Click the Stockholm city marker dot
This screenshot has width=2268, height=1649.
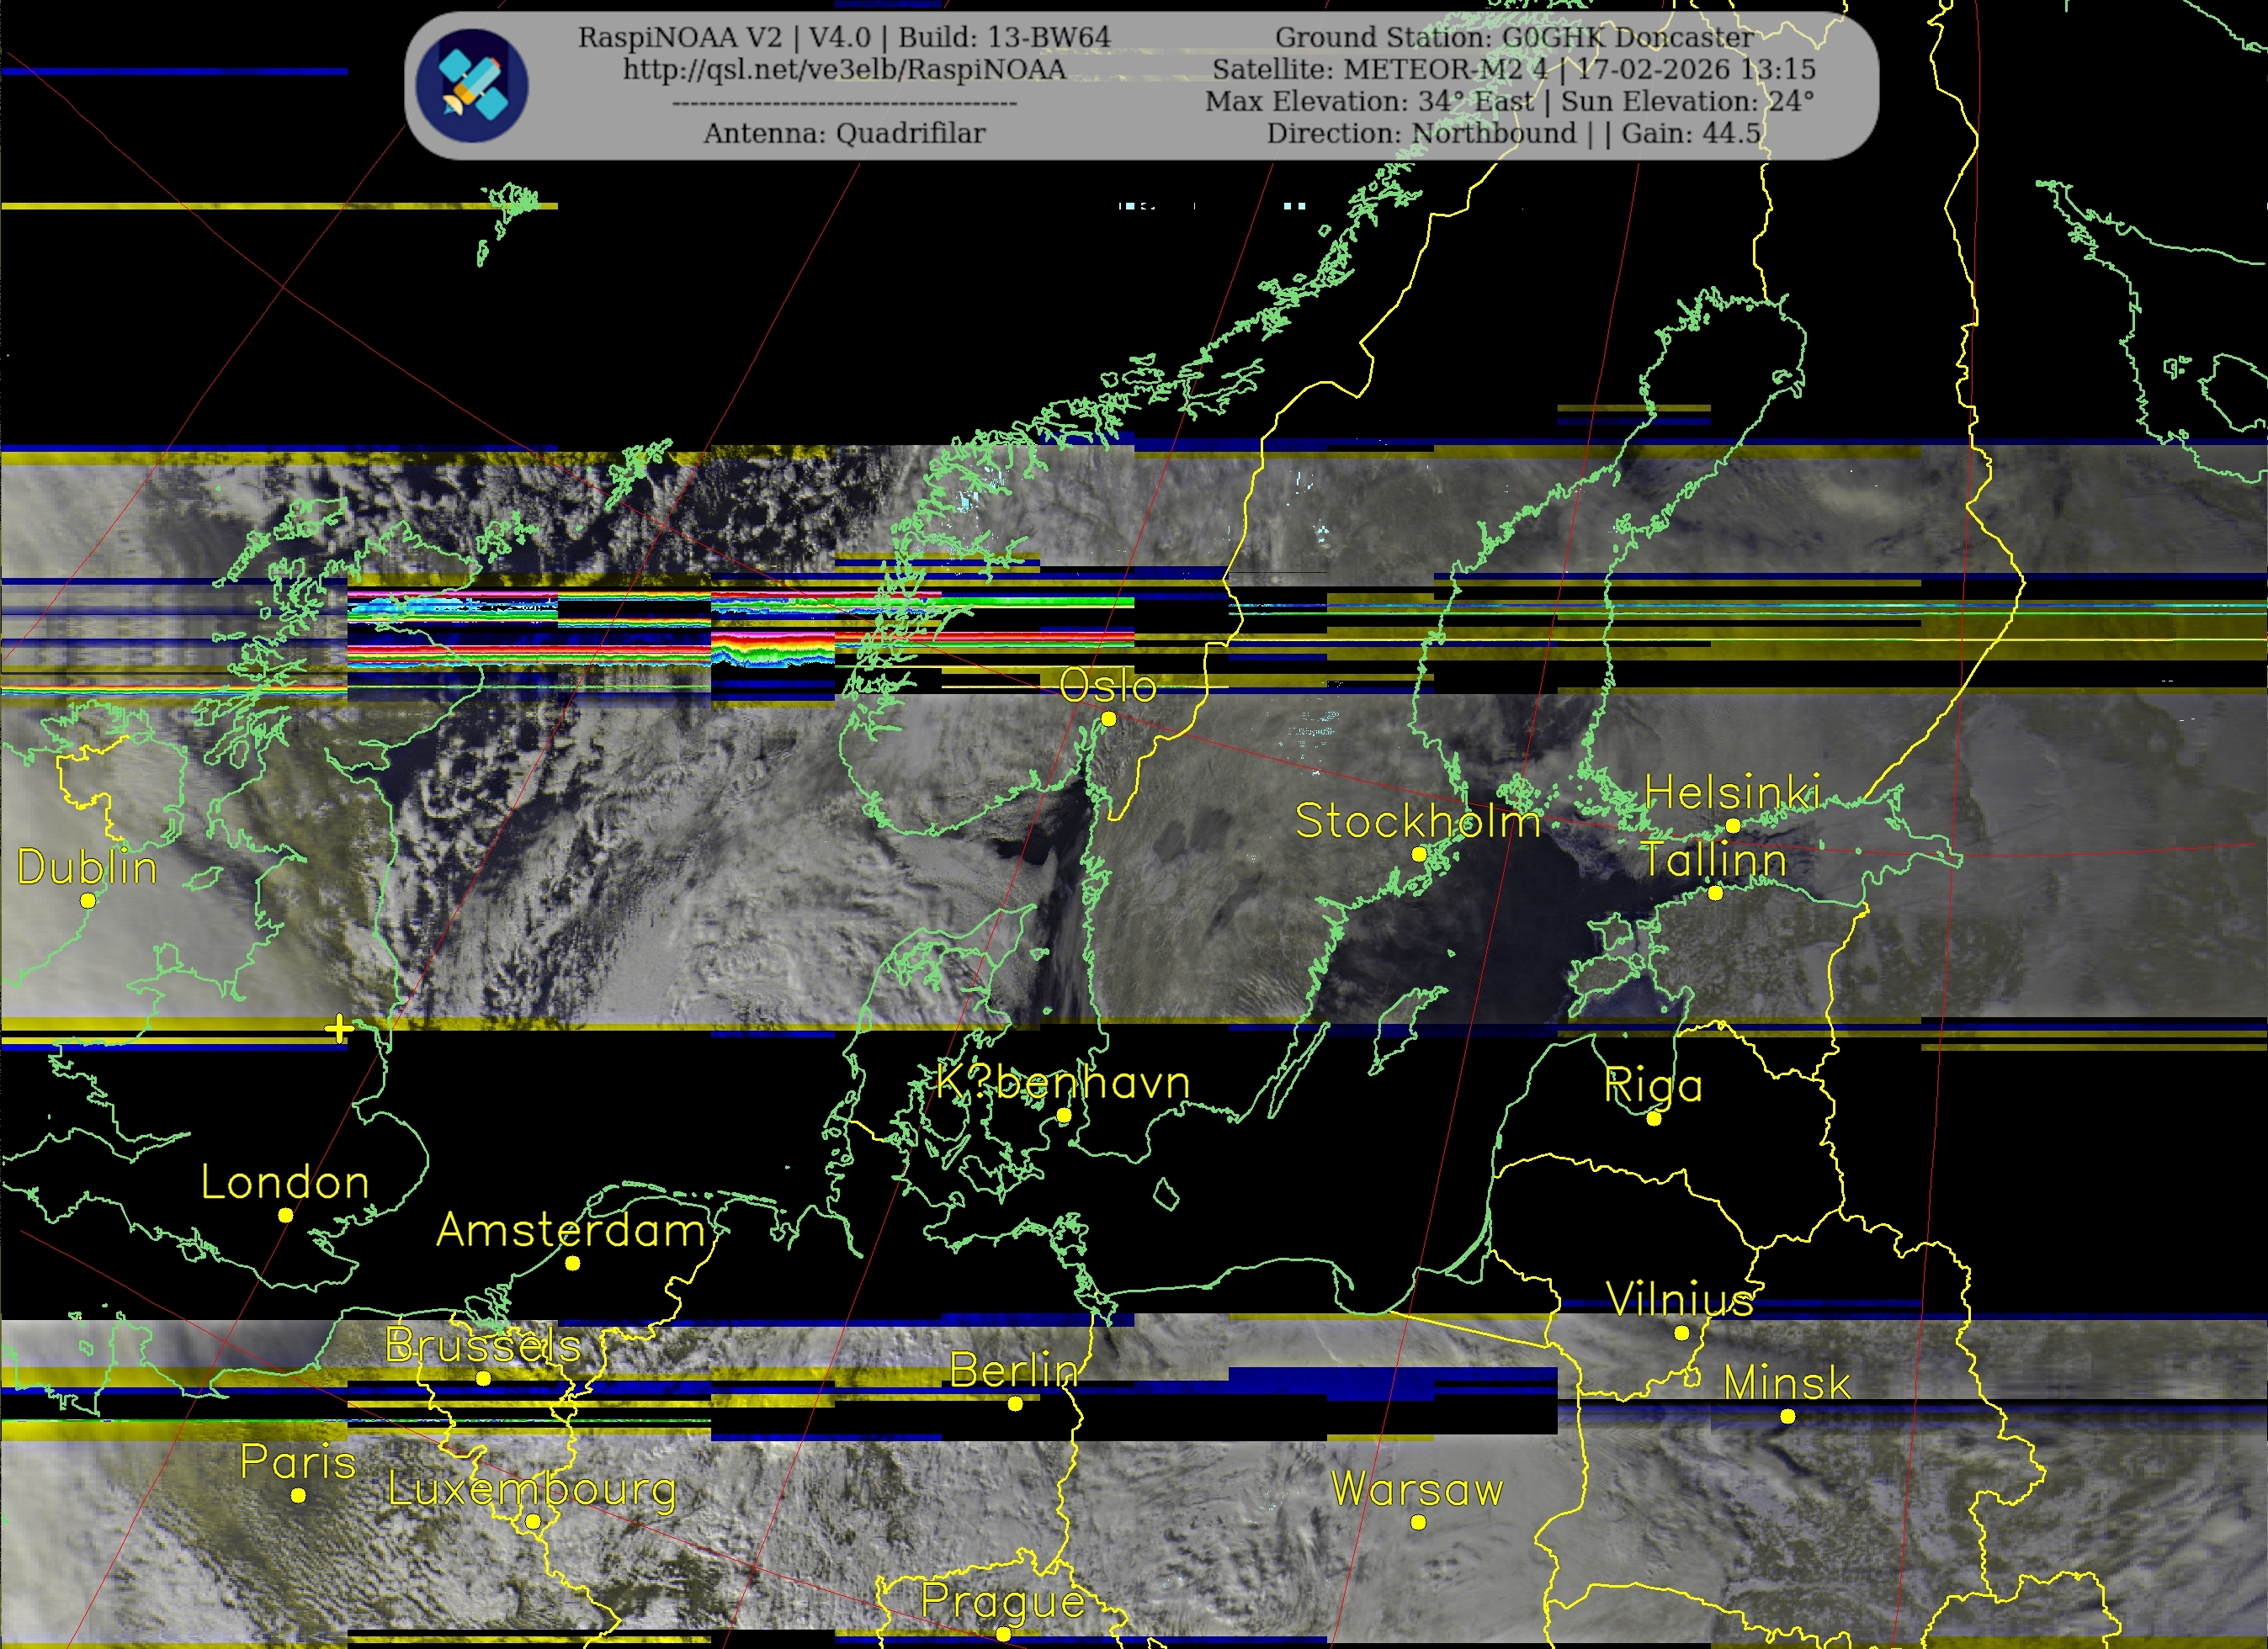(x=1419, y=854)
